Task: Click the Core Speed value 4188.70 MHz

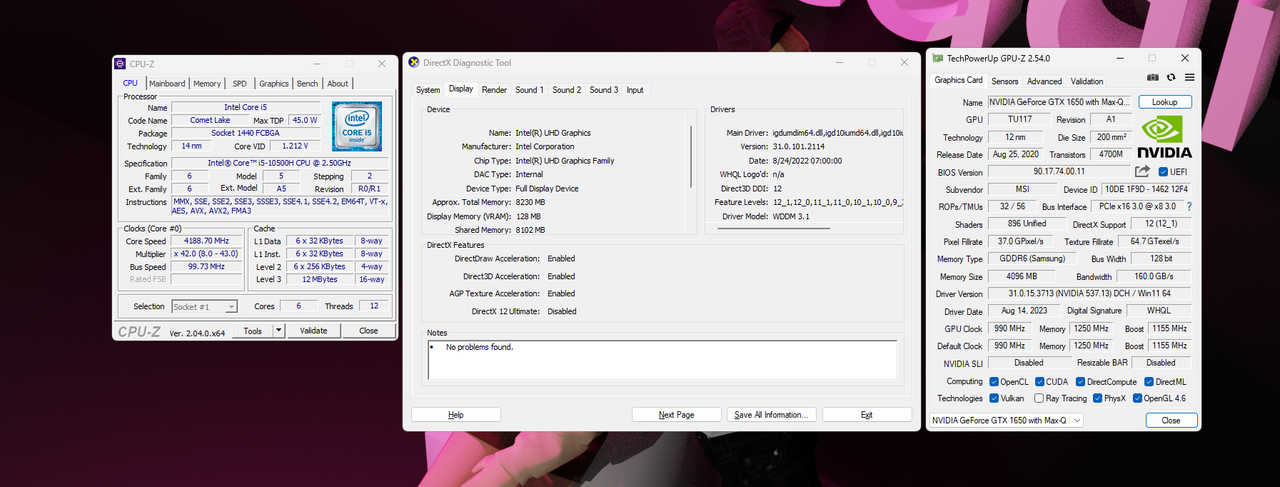Action: 208,241
